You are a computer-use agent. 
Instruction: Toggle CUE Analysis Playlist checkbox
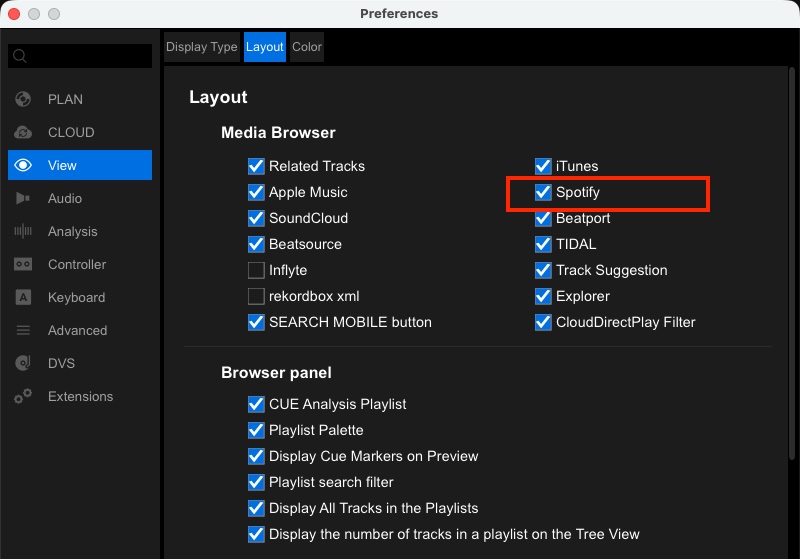point(256,404)
